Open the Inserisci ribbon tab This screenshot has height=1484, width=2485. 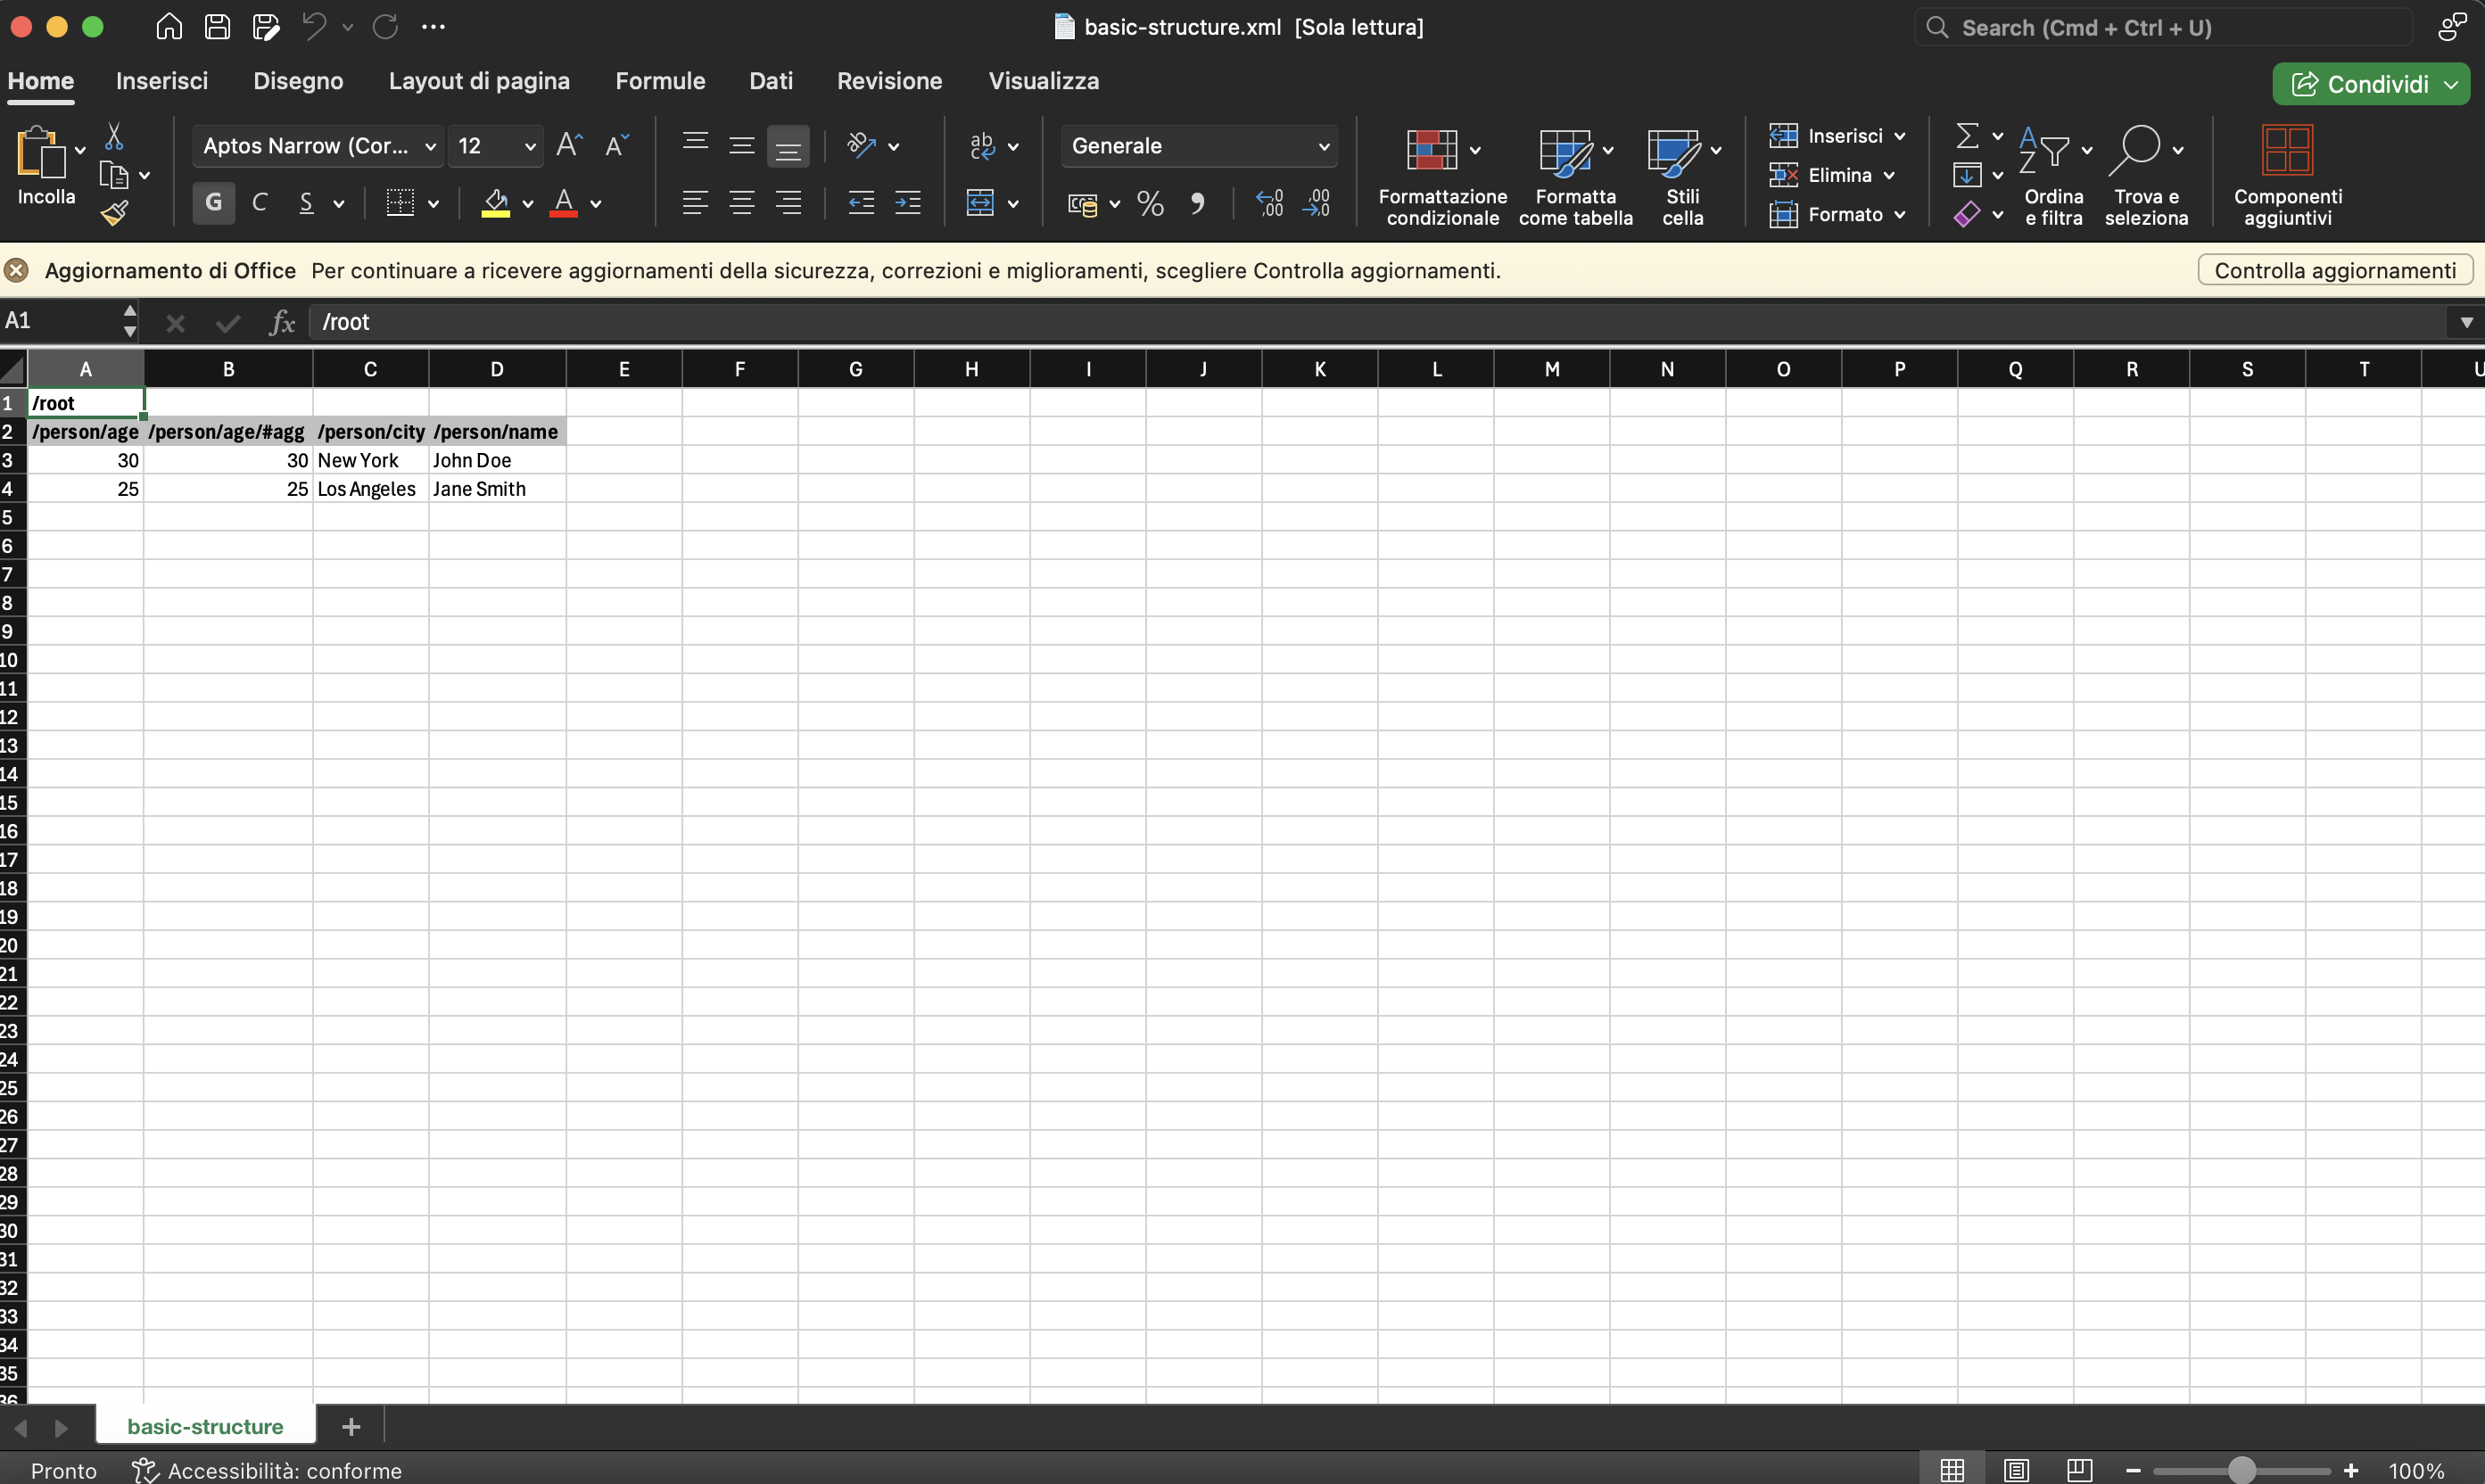pyautogui.click(x=162, y=81)
